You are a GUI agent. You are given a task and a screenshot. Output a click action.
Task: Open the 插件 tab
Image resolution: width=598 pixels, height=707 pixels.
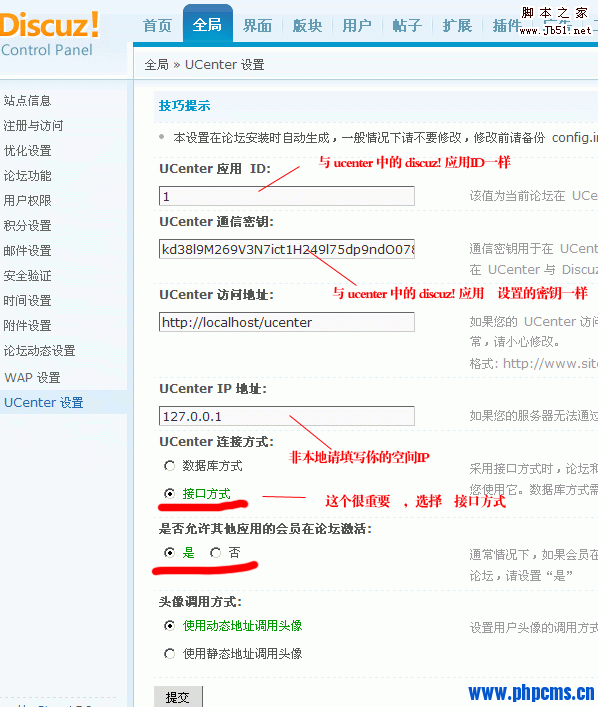pos(507,25)
